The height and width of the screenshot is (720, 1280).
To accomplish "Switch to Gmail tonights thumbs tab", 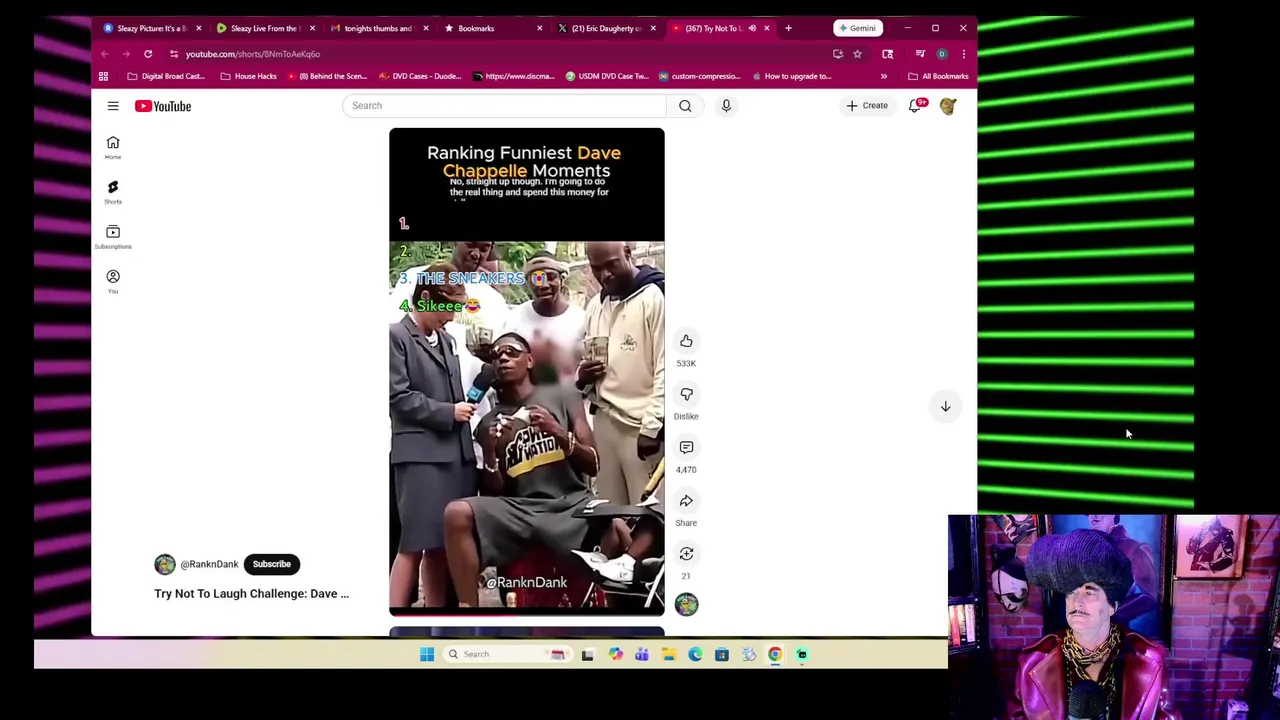I will click(x=377, y=28).
